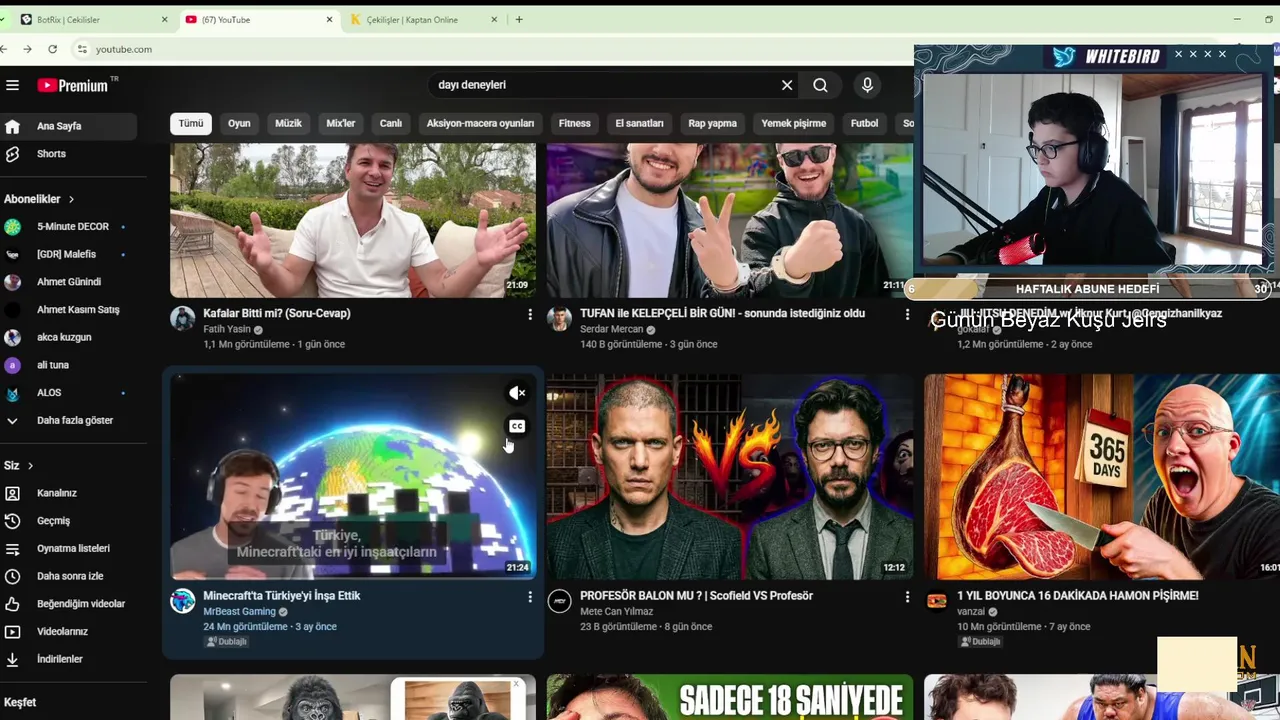Select the Canlı filter chip
Screen dimensions: 1280x720
pos(391,123)
